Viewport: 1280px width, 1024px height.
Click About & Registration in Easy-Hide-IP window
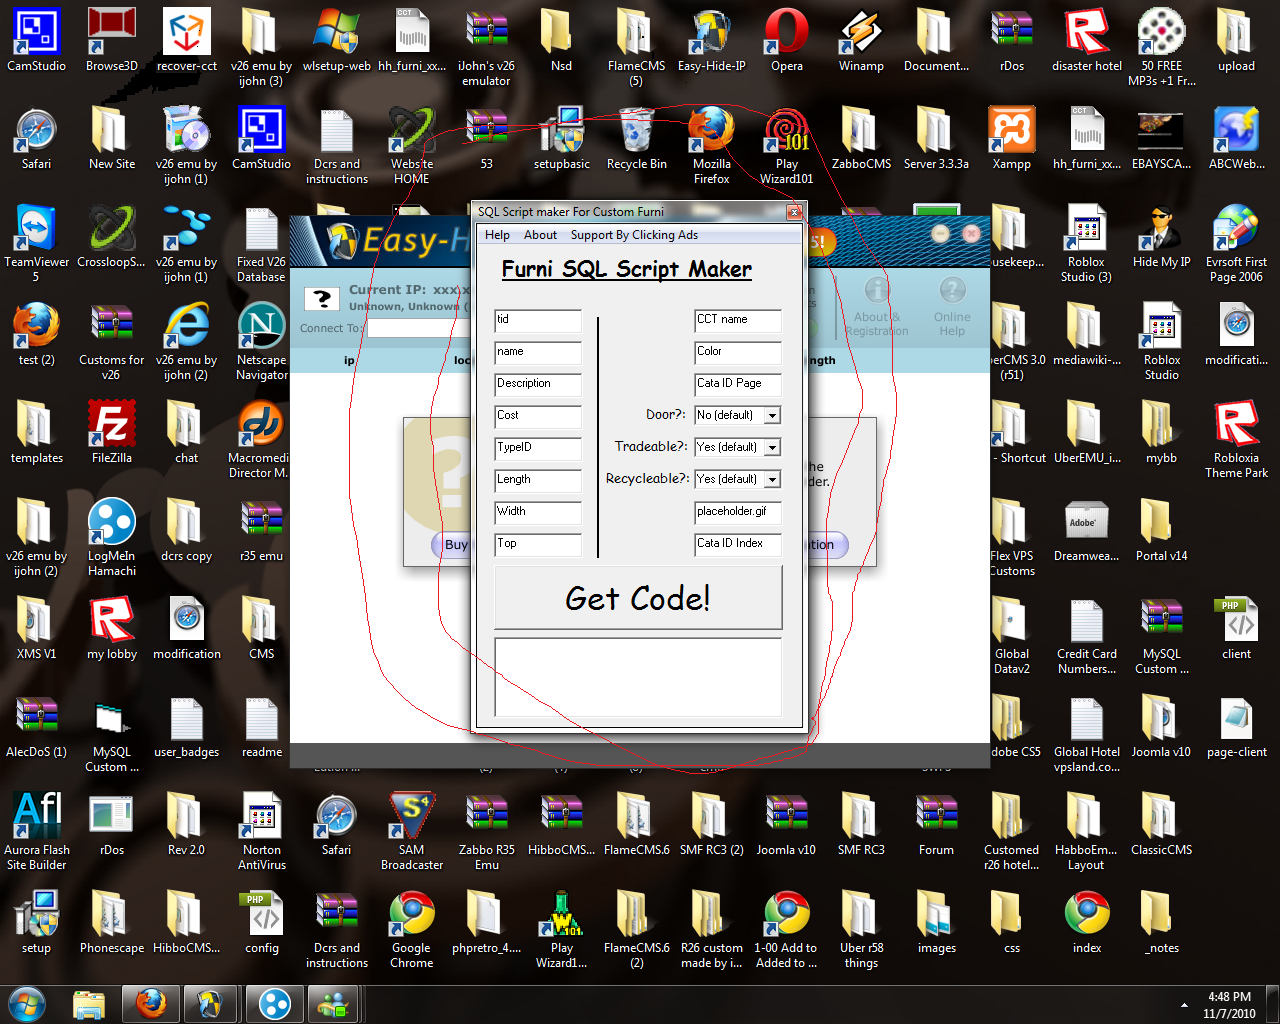[x=877, y=308]
